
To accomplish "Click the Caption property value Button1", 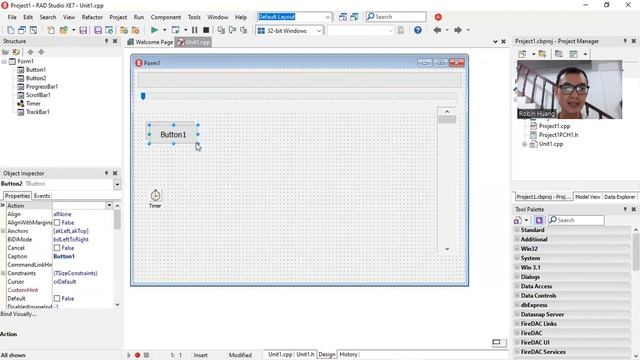I will tap(64, 256).
